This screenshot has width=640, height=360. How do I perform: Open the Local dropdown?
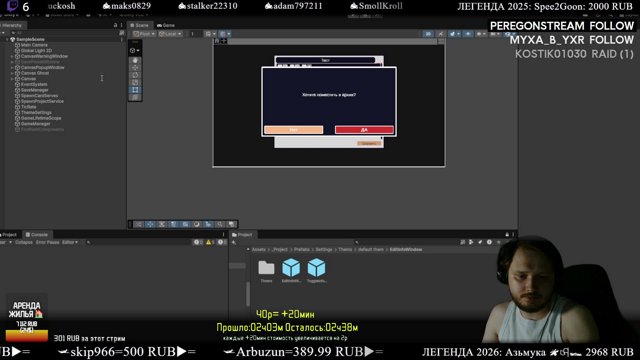(170, 34)
